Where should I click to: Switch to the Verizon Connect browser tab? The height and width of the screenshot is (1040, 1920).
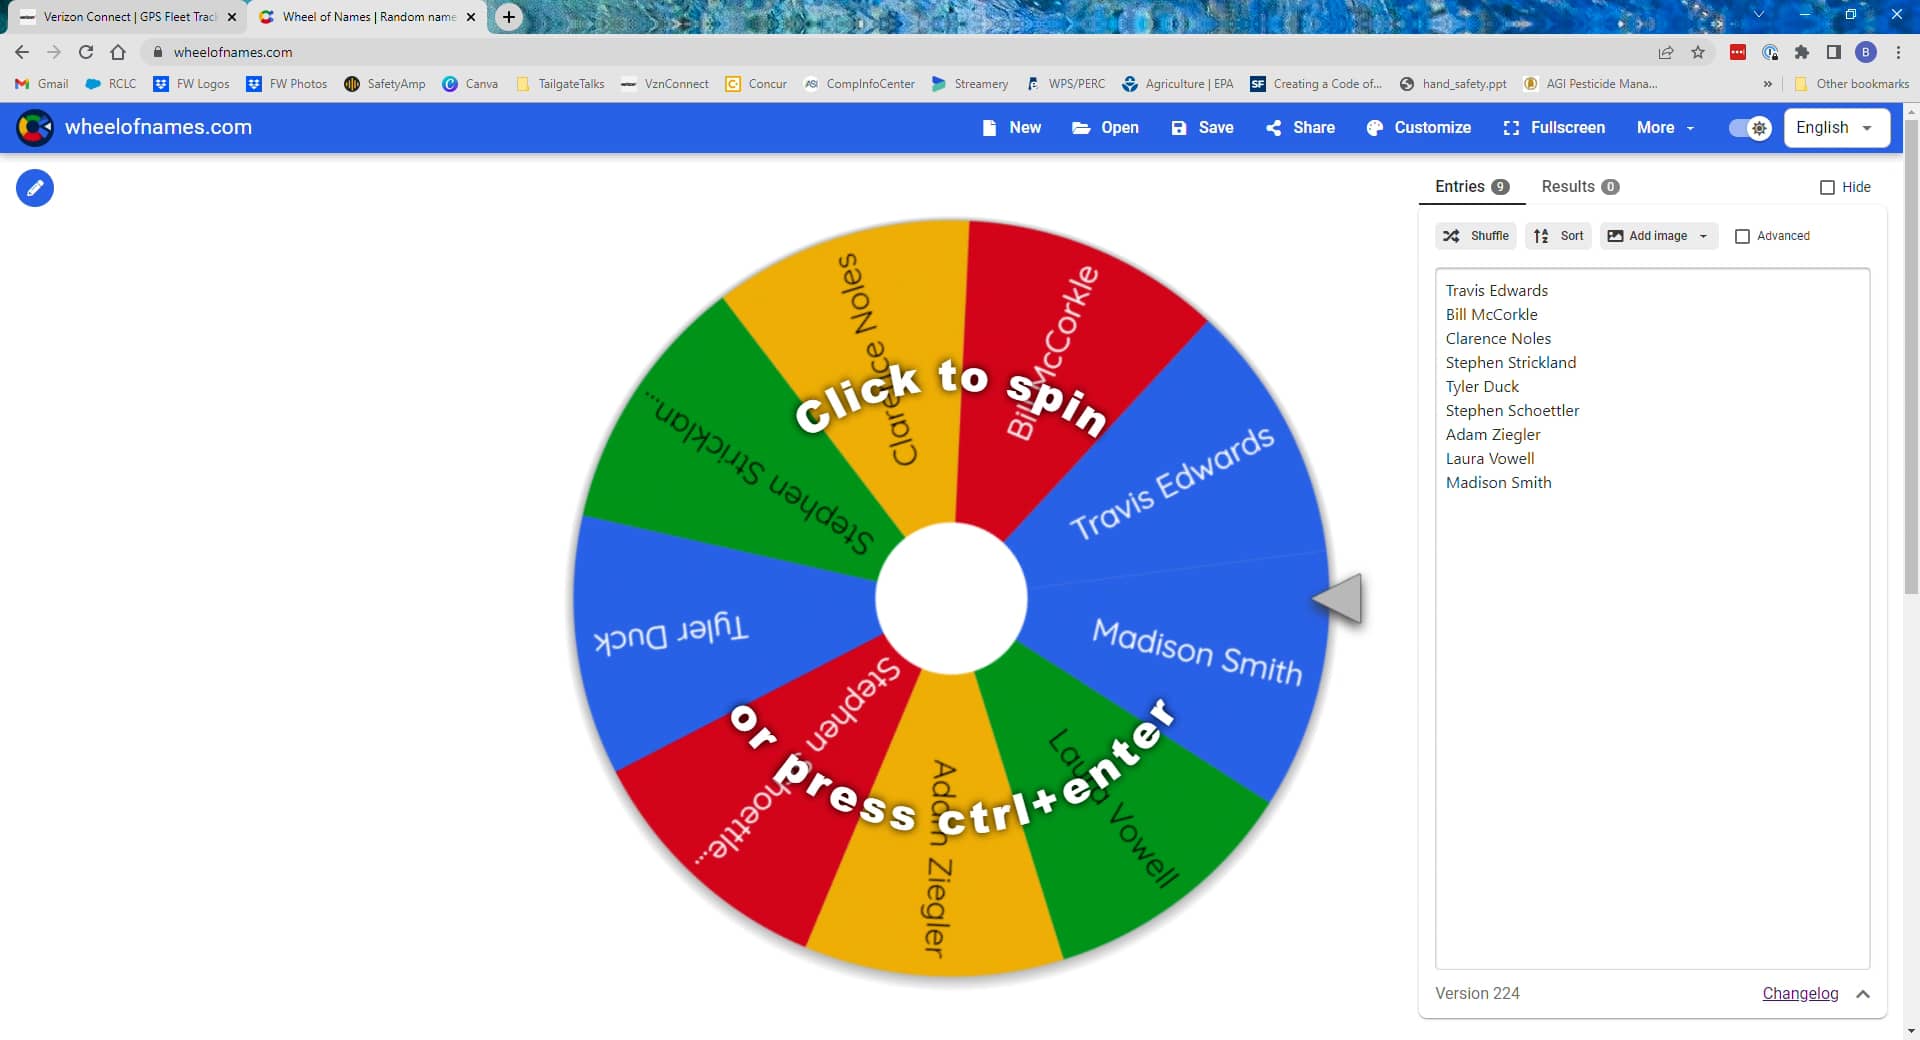pyautogui.click(x=120, y=17)
